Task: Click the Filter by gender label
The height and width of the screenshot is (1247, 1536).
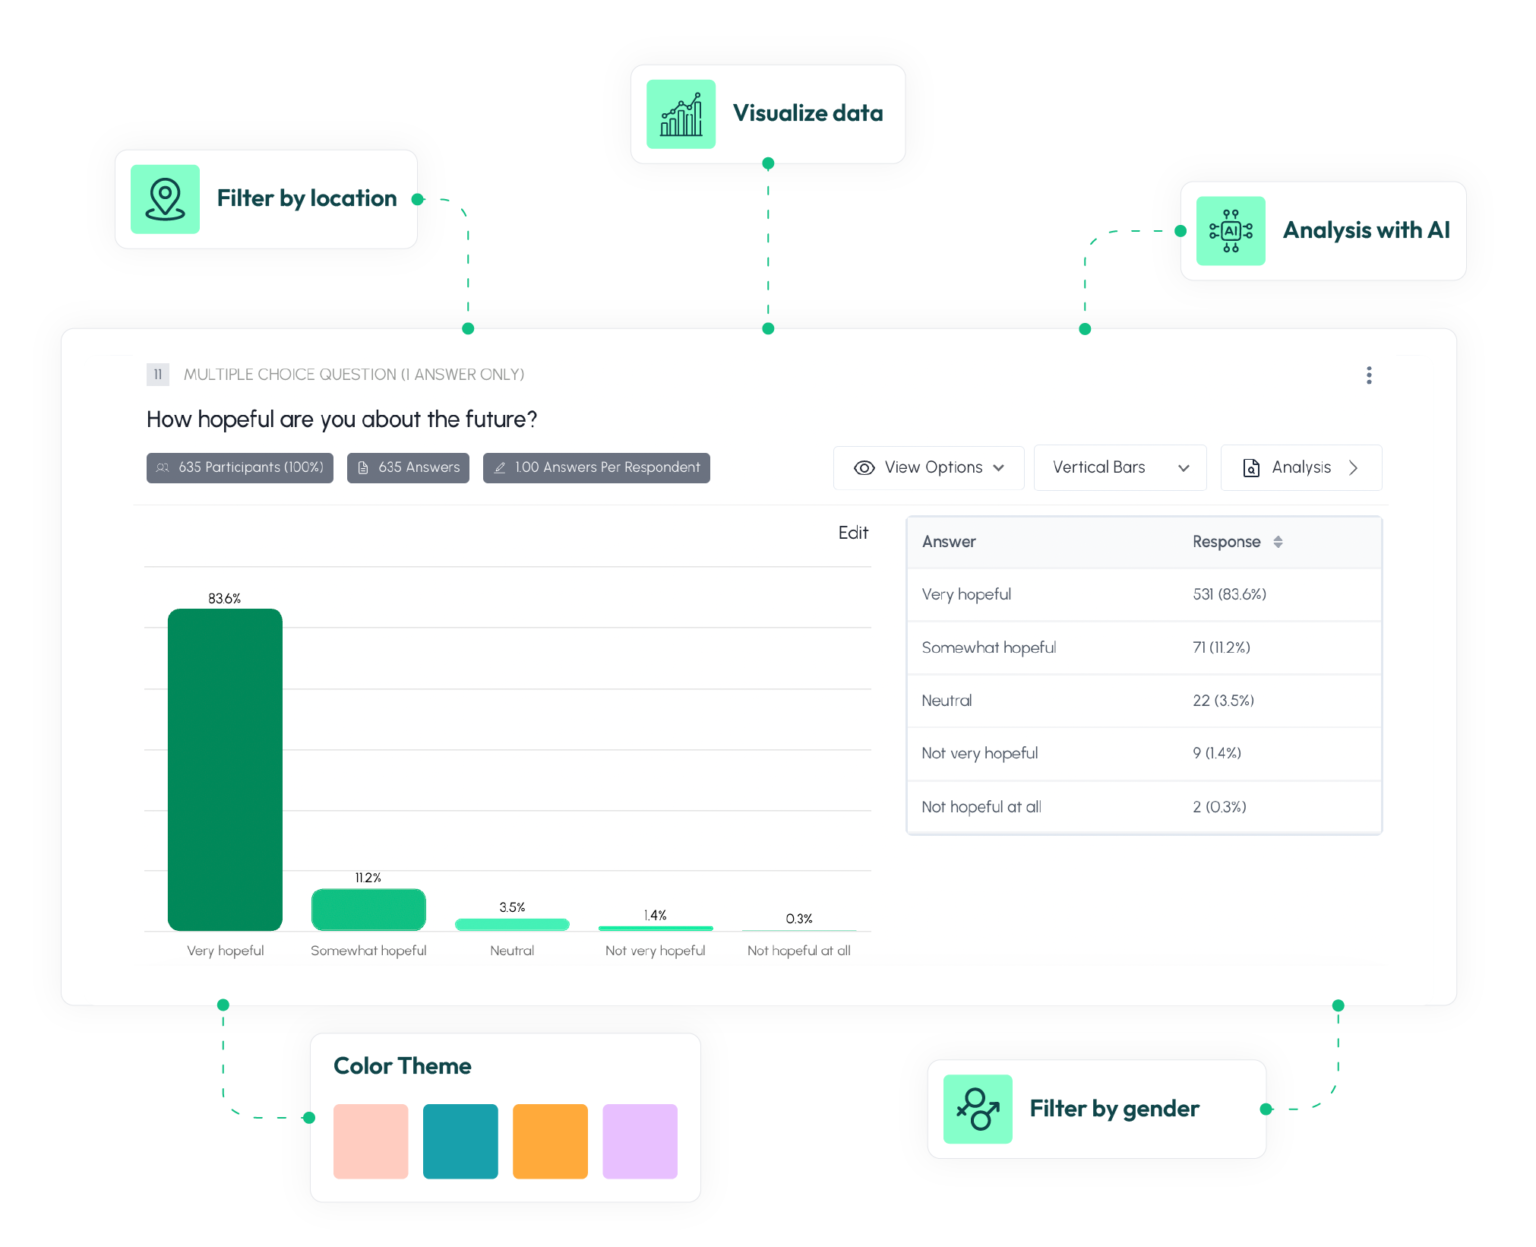Action: click(x=1114, y=1109)
